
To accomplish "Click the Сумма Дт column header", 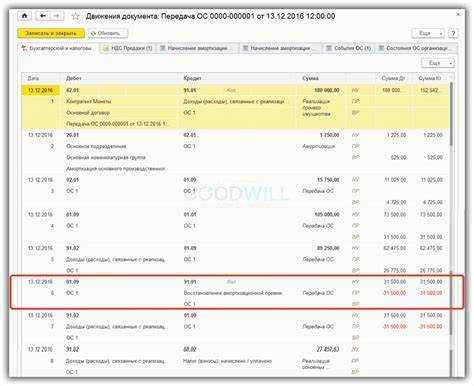I will click(x=393, y=78).
